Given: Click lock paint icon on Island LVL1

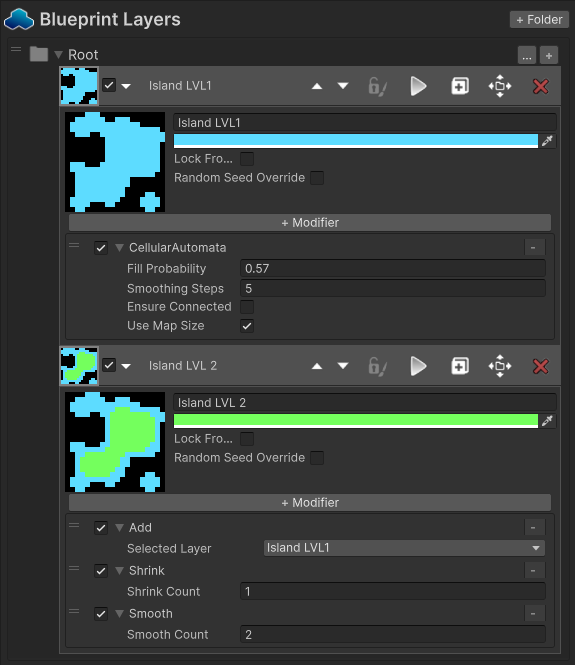Looking at the screenshot, I should 377,86.
